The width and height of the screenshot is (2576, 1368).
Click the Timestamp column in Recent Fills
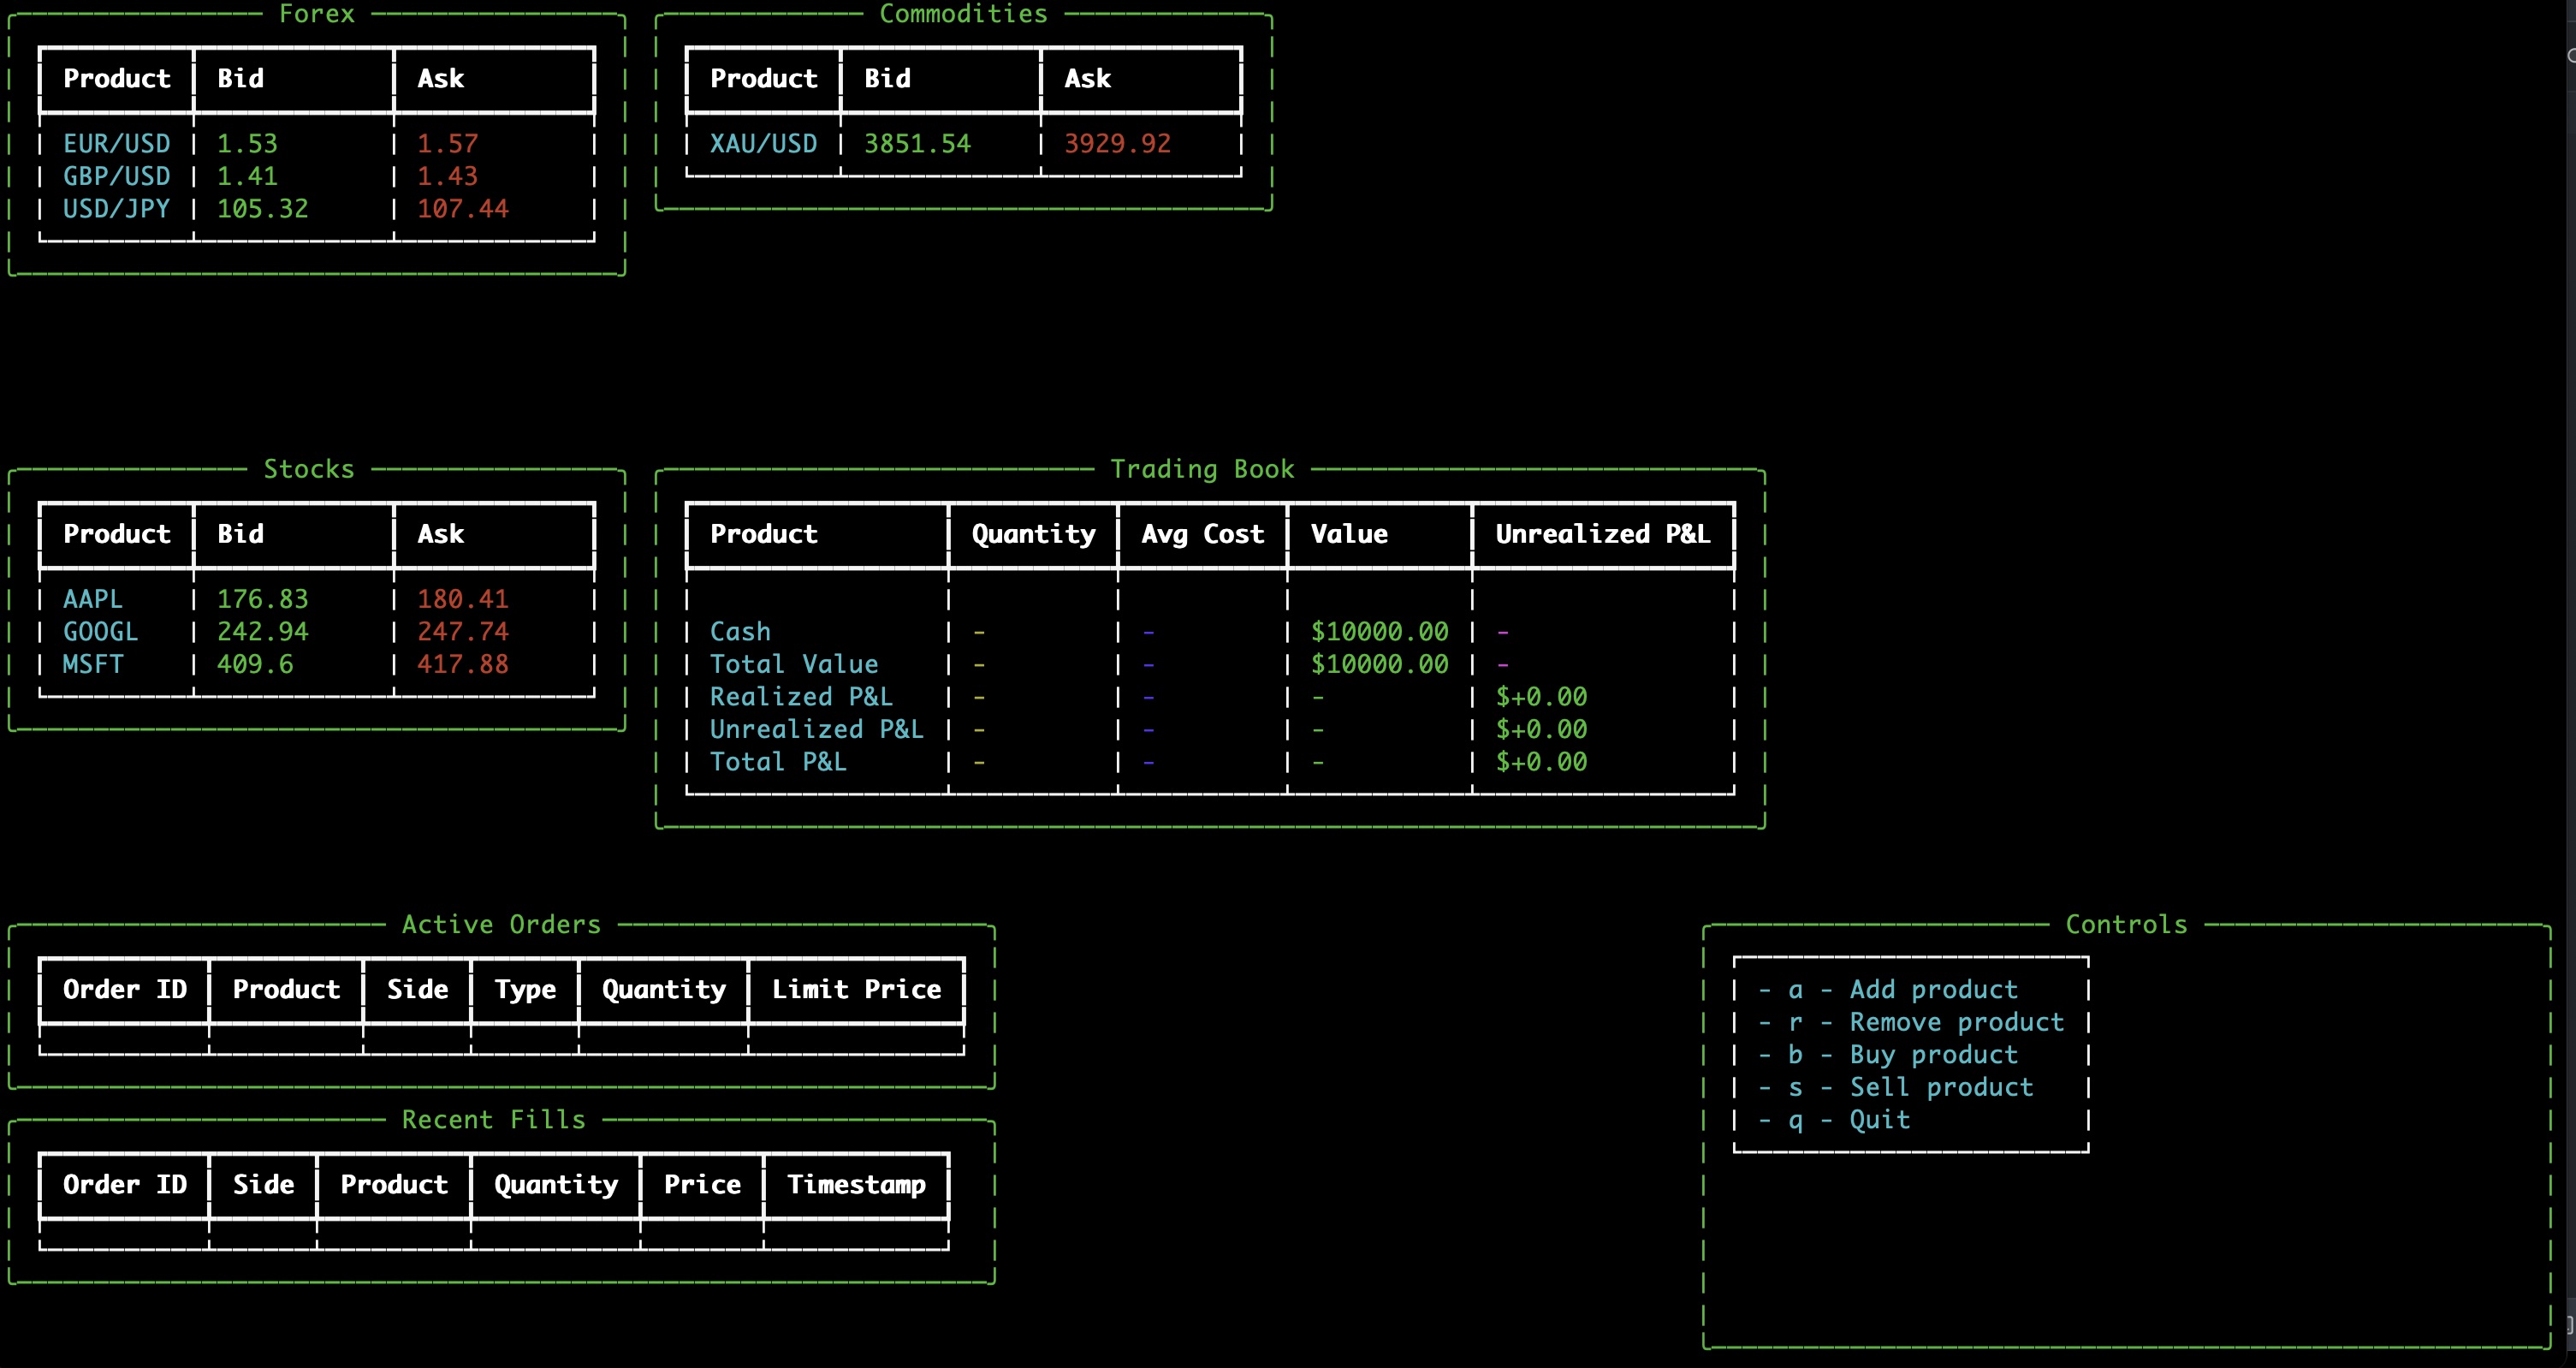point(856,1185)
